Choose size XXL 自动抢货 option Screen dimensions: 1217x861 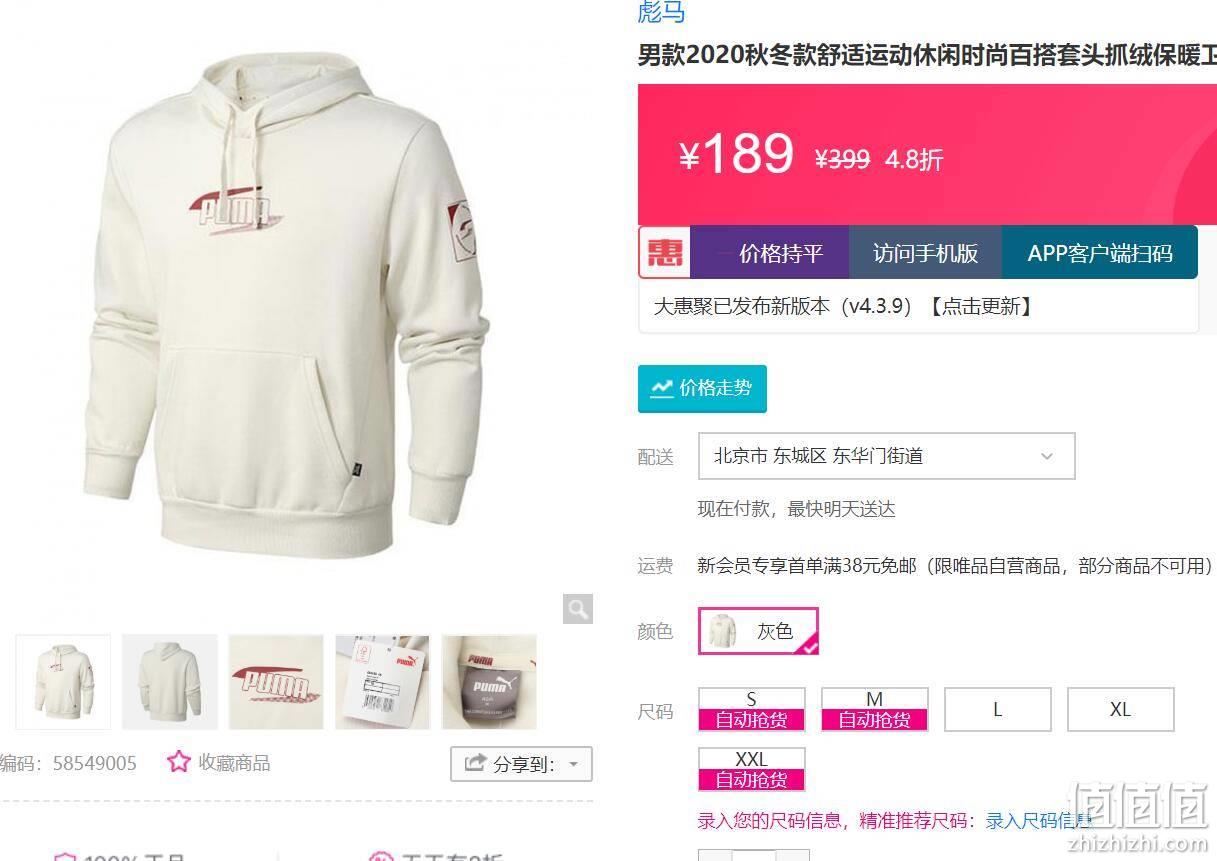pos(751,769)
